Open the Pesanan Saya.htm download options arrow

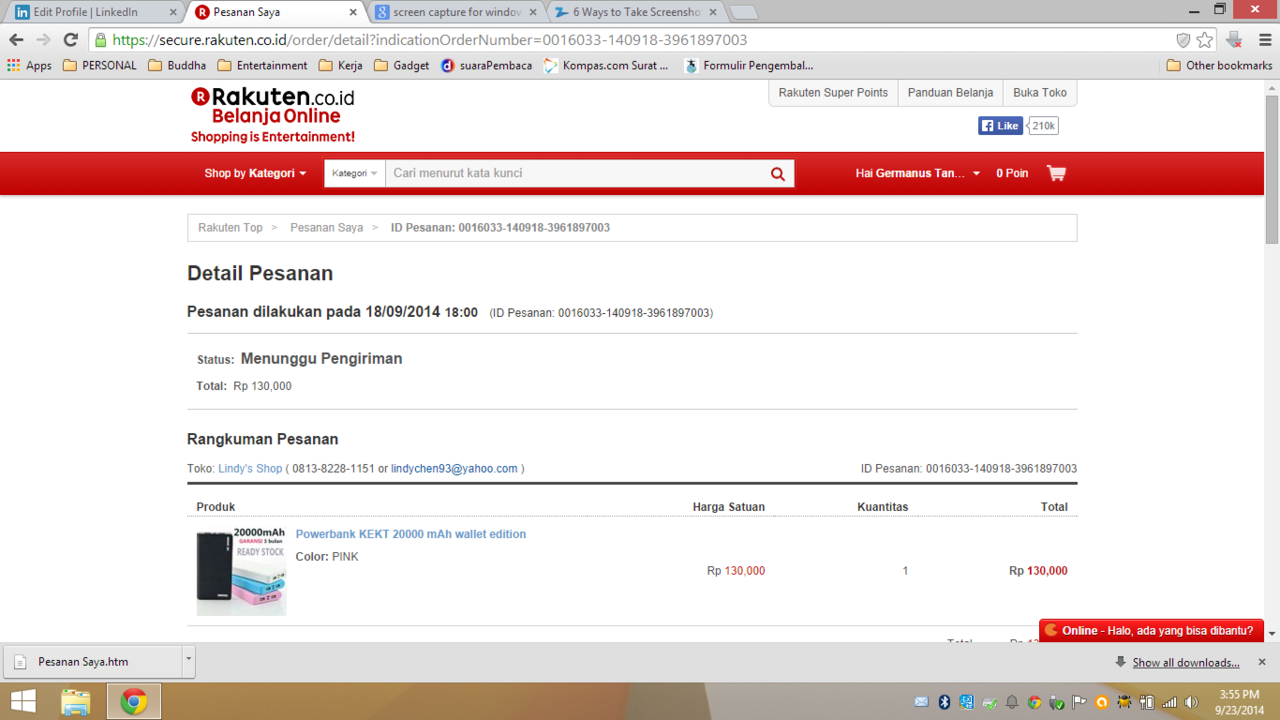[x=188, y=660]
